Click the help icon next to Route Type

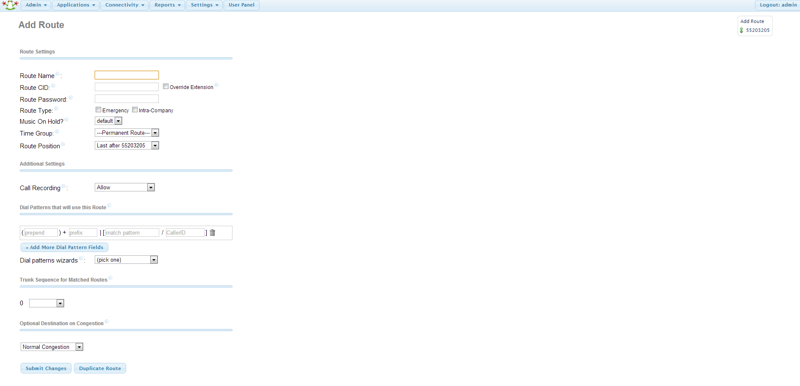coord(56,109)
